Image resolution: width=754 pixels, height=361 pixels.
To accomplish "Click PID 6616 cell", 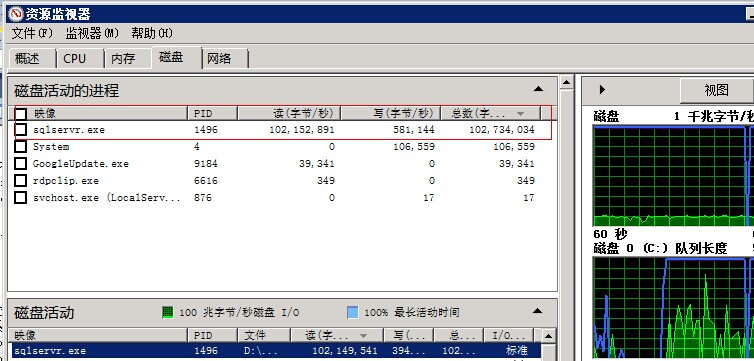I will point(206,181).
